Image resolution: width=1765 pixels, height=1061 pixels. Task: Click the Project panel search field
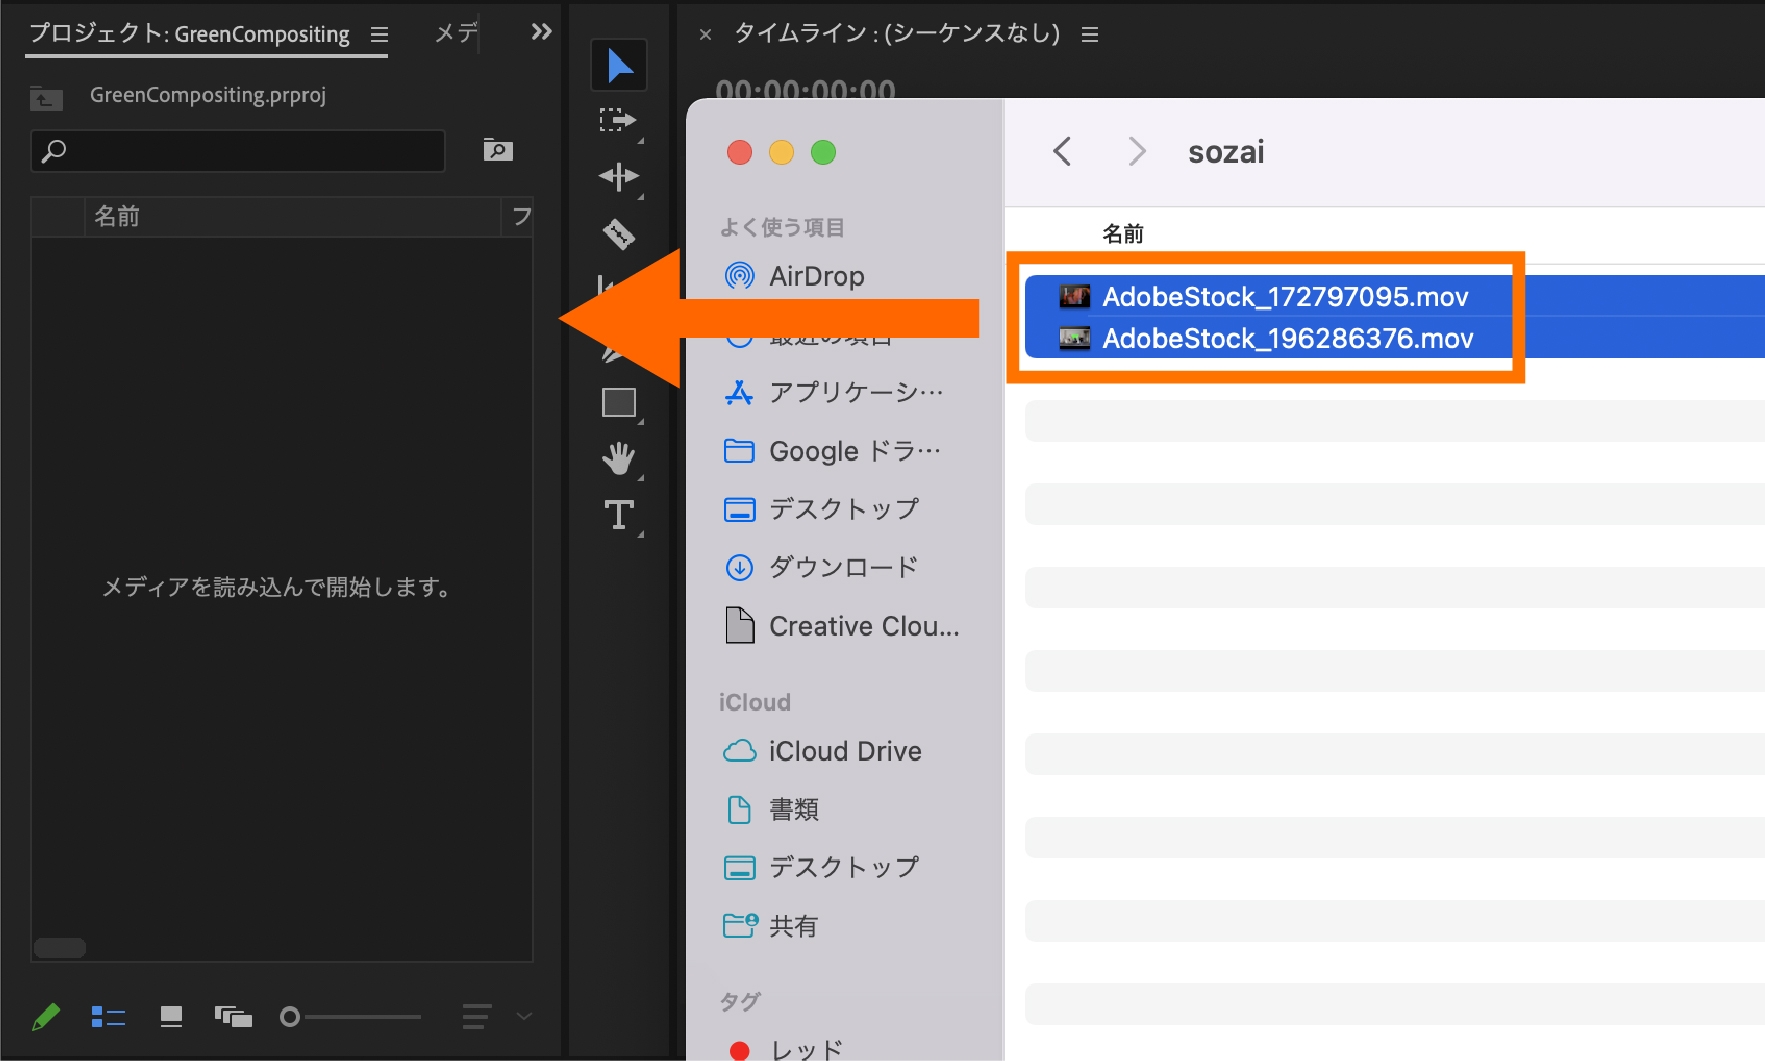pyautogui.click(x=238, y=151)
